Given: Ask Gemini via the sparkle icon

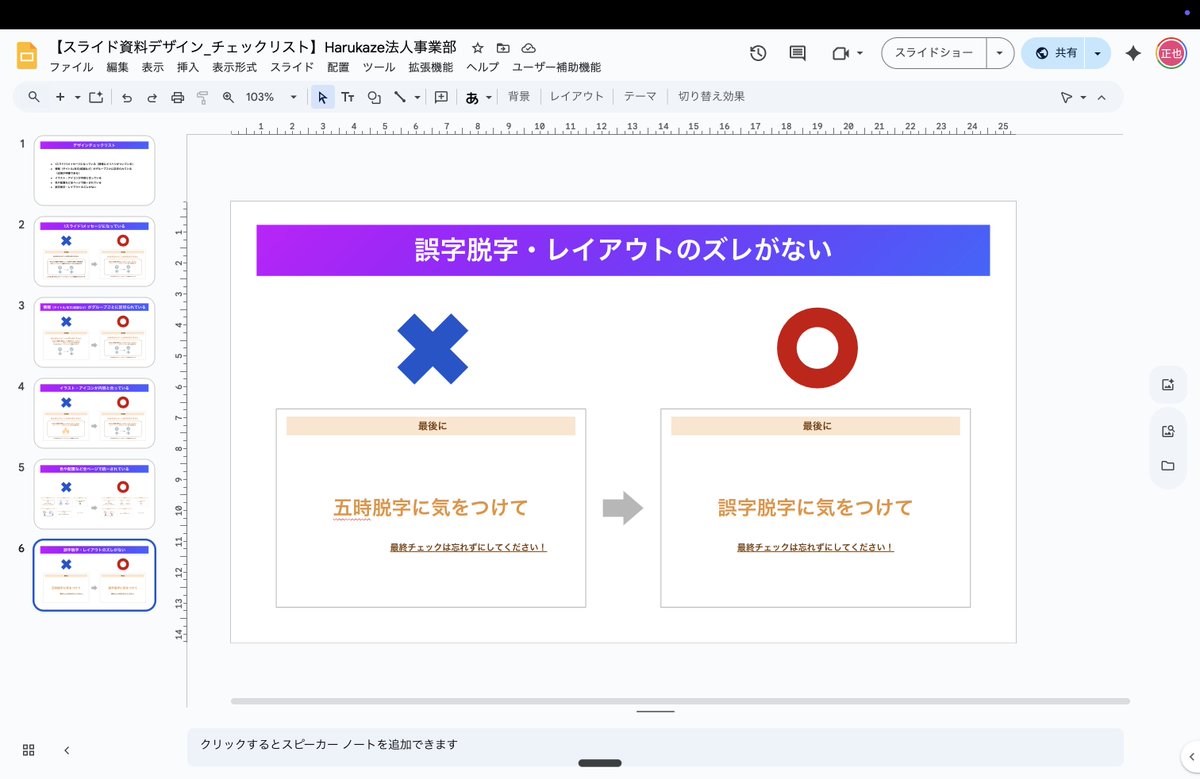Looking at the screenshot, I should pos(1133,54).
